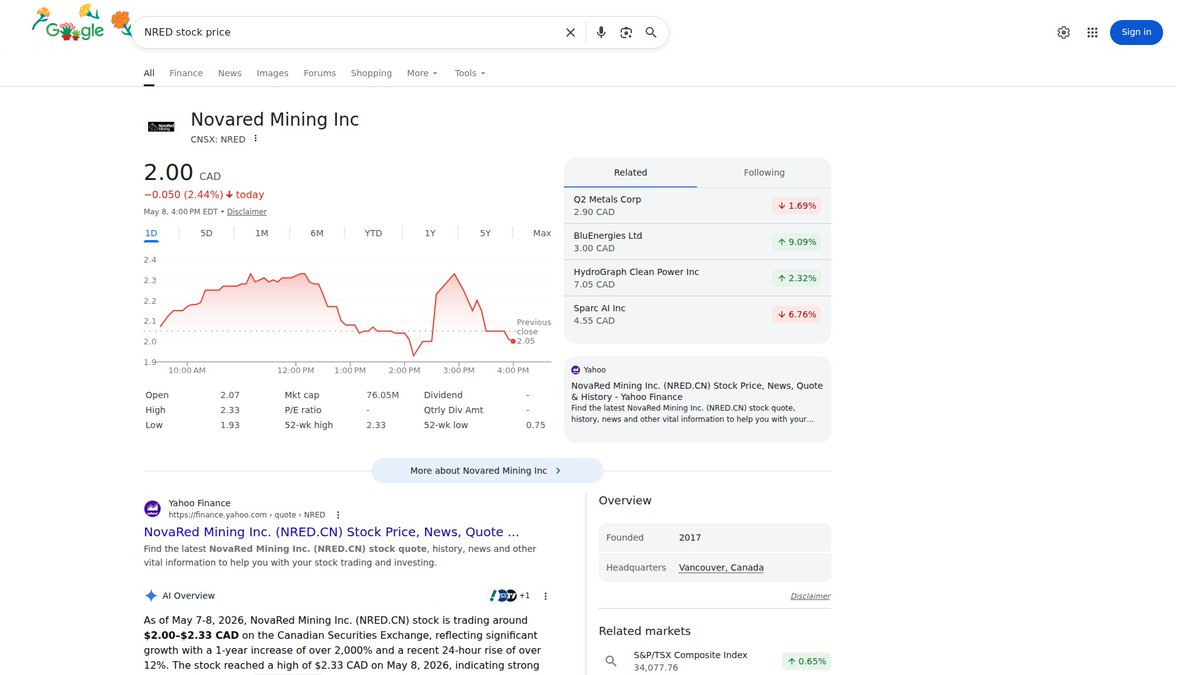The image size is (1200, 675).
Task: Open the Q2 Metals Corp row
Action: (697, 206)
